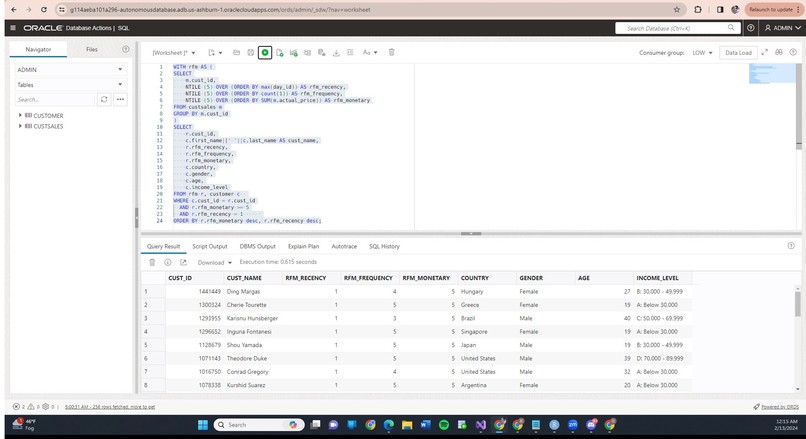Open a file with the folder icon
The image size is (806, 439).
[x=236, y=52]
